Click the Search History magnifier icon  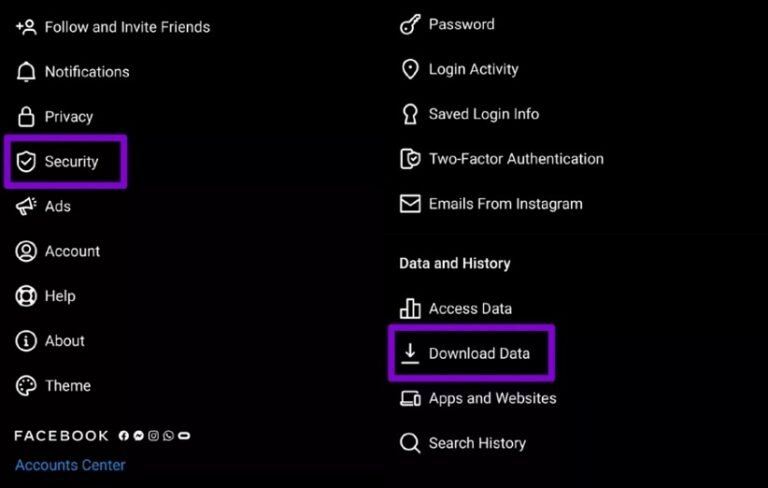coord(409,443)
